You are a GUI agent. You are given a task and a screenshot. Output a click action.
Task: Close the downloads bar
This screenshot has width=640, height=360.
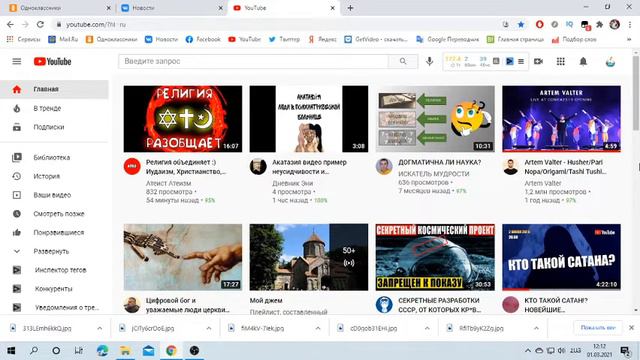[631, 328]
